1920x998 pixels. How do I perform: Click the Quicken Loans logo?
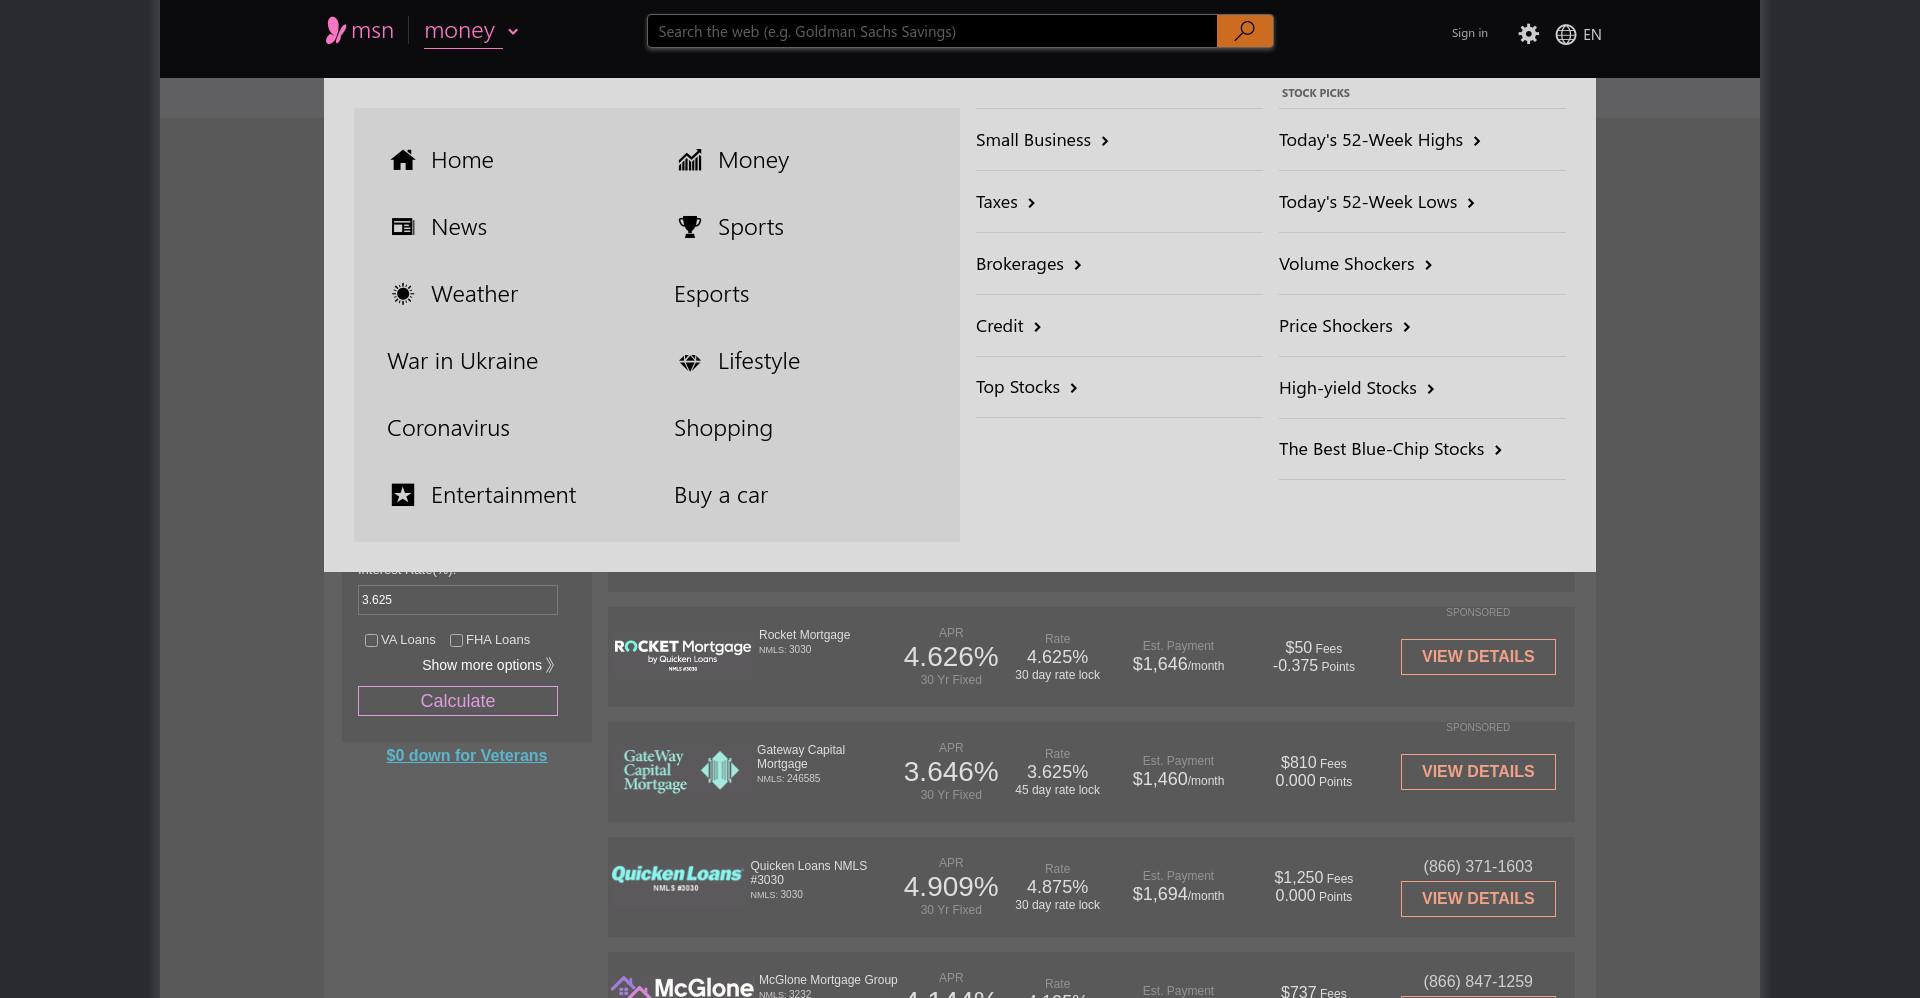(677, 878)
